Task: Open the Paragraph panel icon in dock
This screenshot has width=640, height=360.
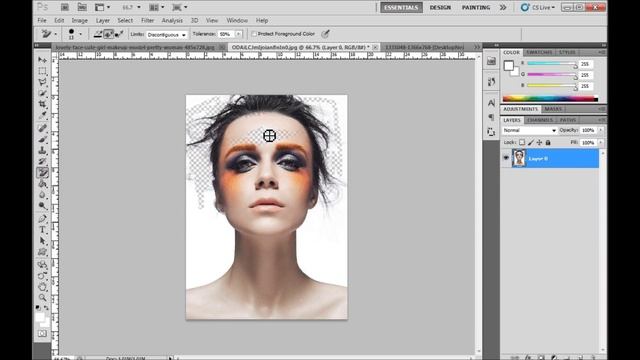Action: (491, 117)
